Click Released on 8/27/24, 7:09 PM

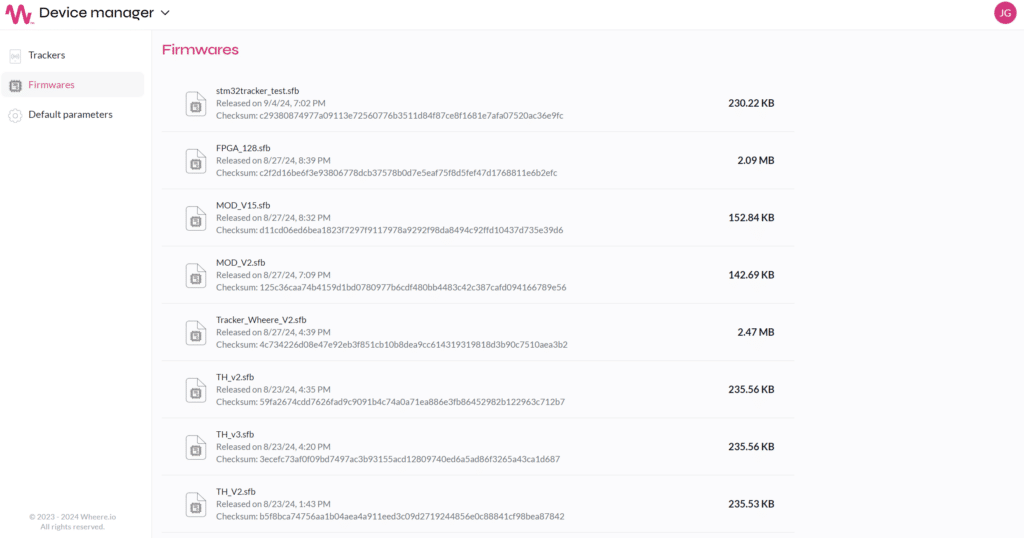[x=273, y=275]
